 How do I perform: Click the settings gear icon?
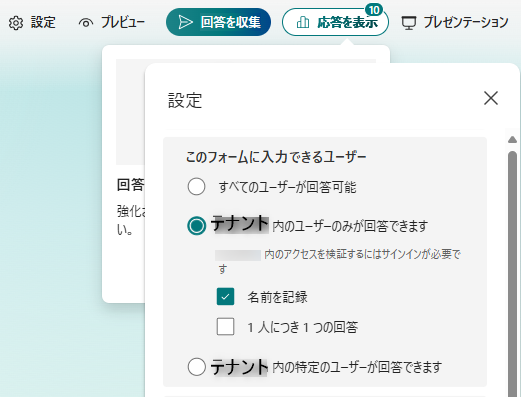point(16,23)
